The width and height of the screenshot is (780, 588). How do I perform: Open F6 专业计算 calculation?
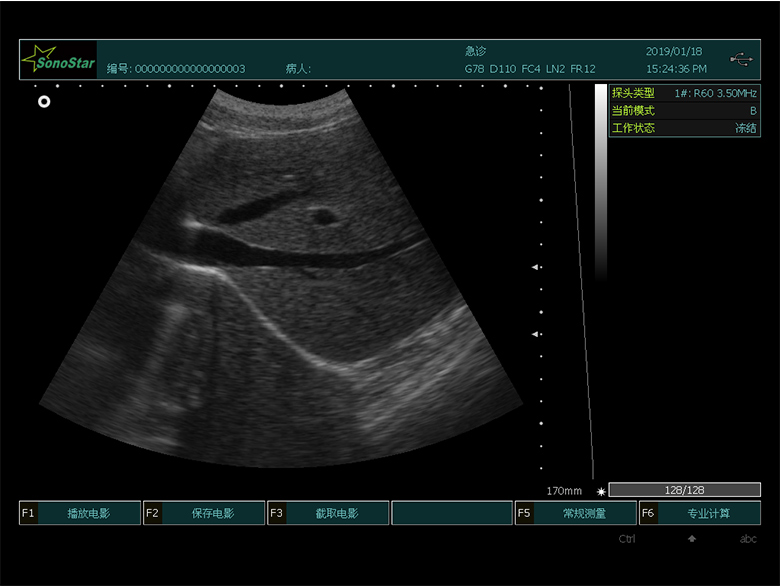point(699,513)
